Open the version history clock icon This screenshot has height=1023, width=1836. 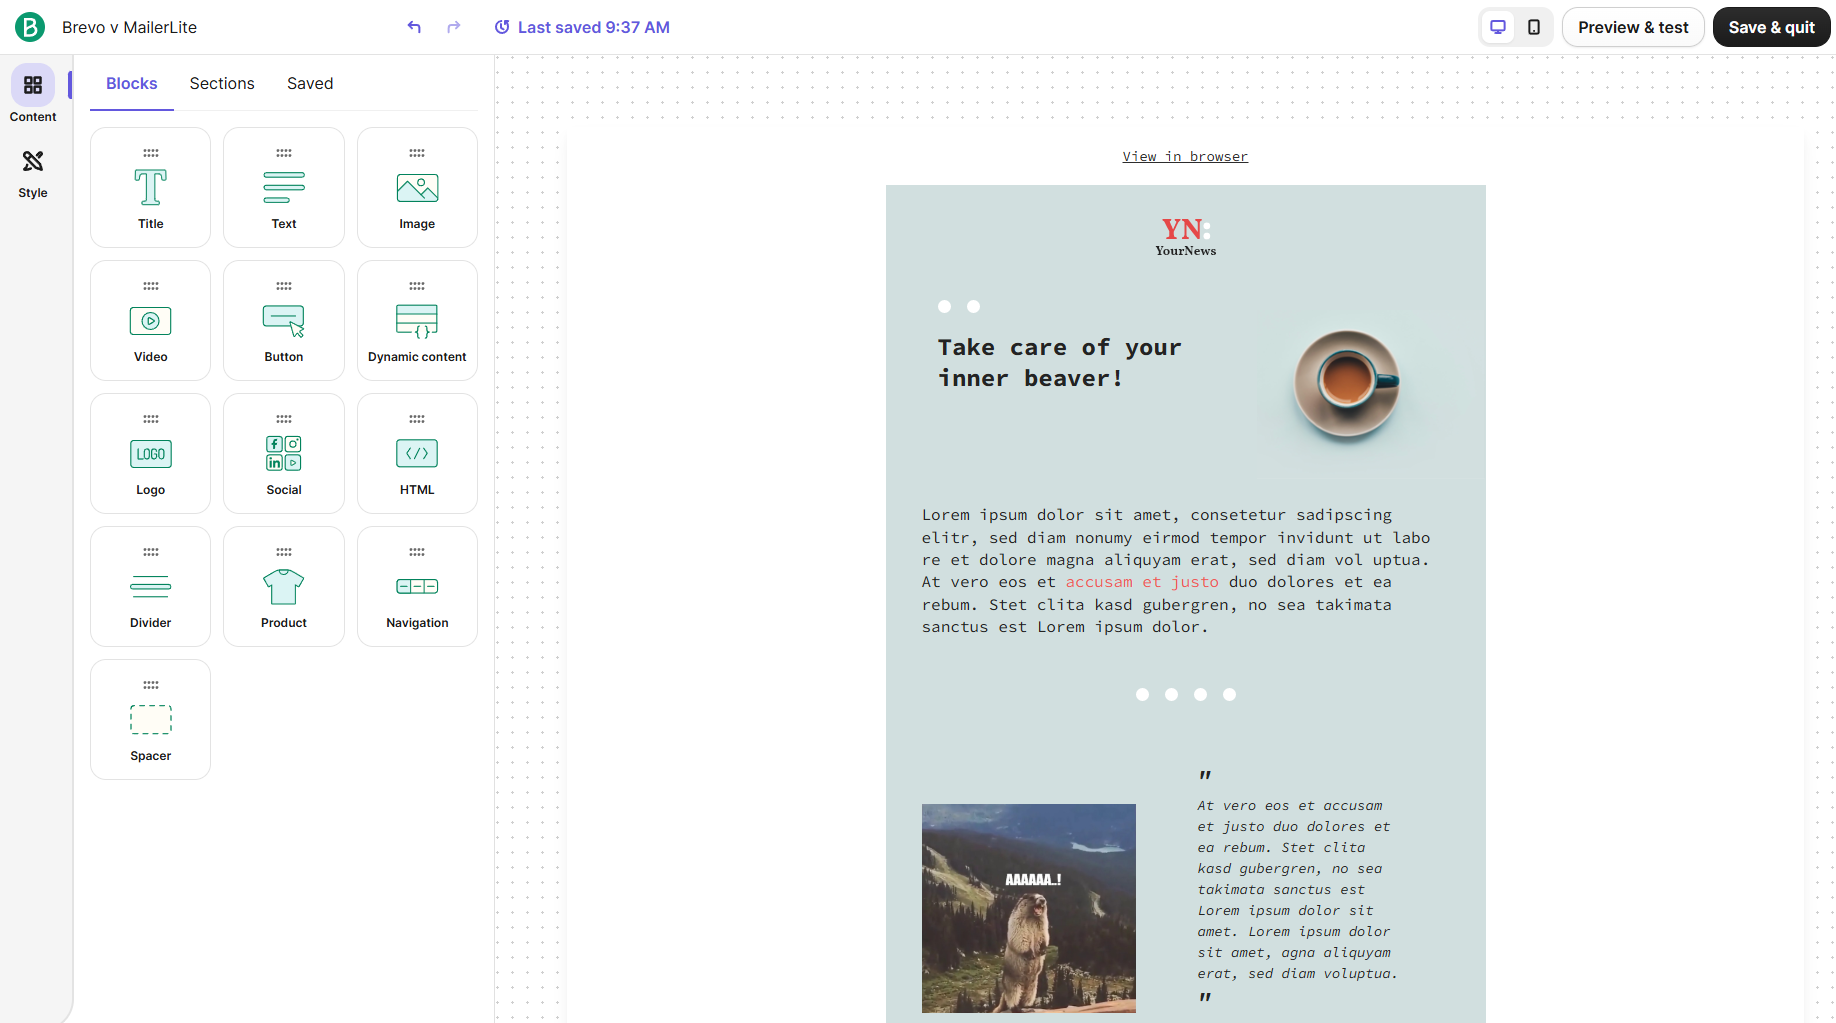pyautogui.click(x=502, y=27)
